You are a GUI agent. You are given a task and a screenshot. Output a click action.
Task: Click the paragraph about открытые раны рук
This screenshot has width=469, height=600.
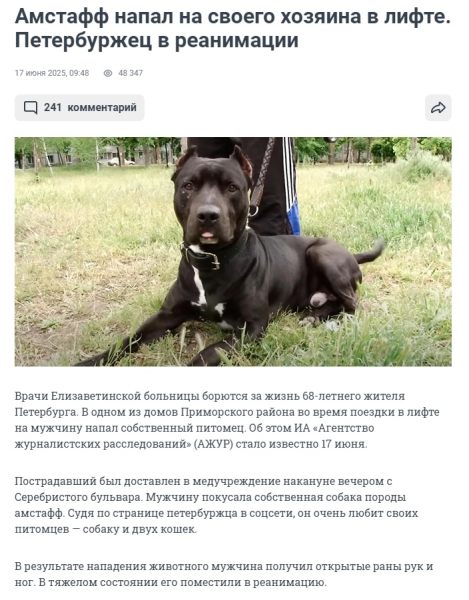(x=224, y=574)
